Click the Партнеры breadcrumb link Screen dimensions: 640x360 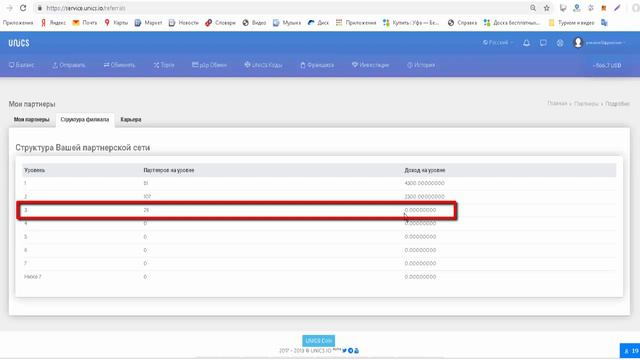(586, 104)
